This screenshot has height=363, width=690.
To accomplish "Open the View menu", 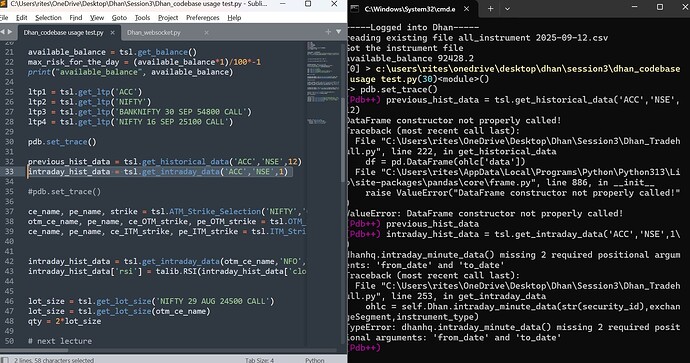I will 97,18.
